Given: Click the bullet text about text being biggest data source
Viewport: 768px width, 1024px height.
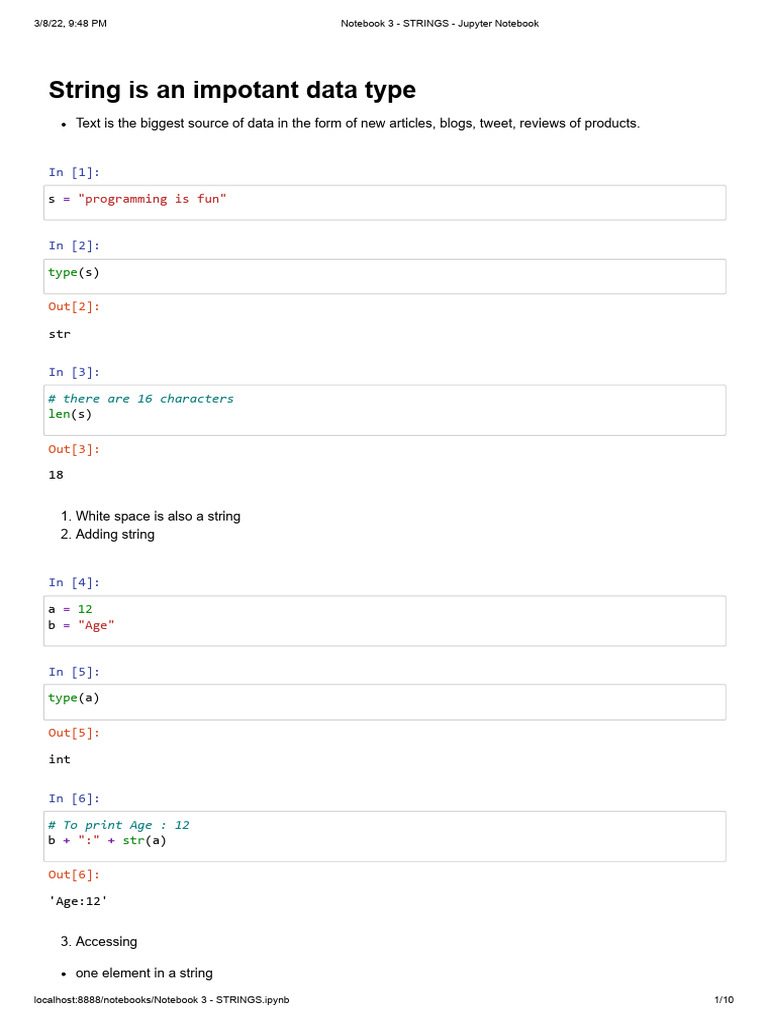Looking at the screenshot, I should (358, 123).
